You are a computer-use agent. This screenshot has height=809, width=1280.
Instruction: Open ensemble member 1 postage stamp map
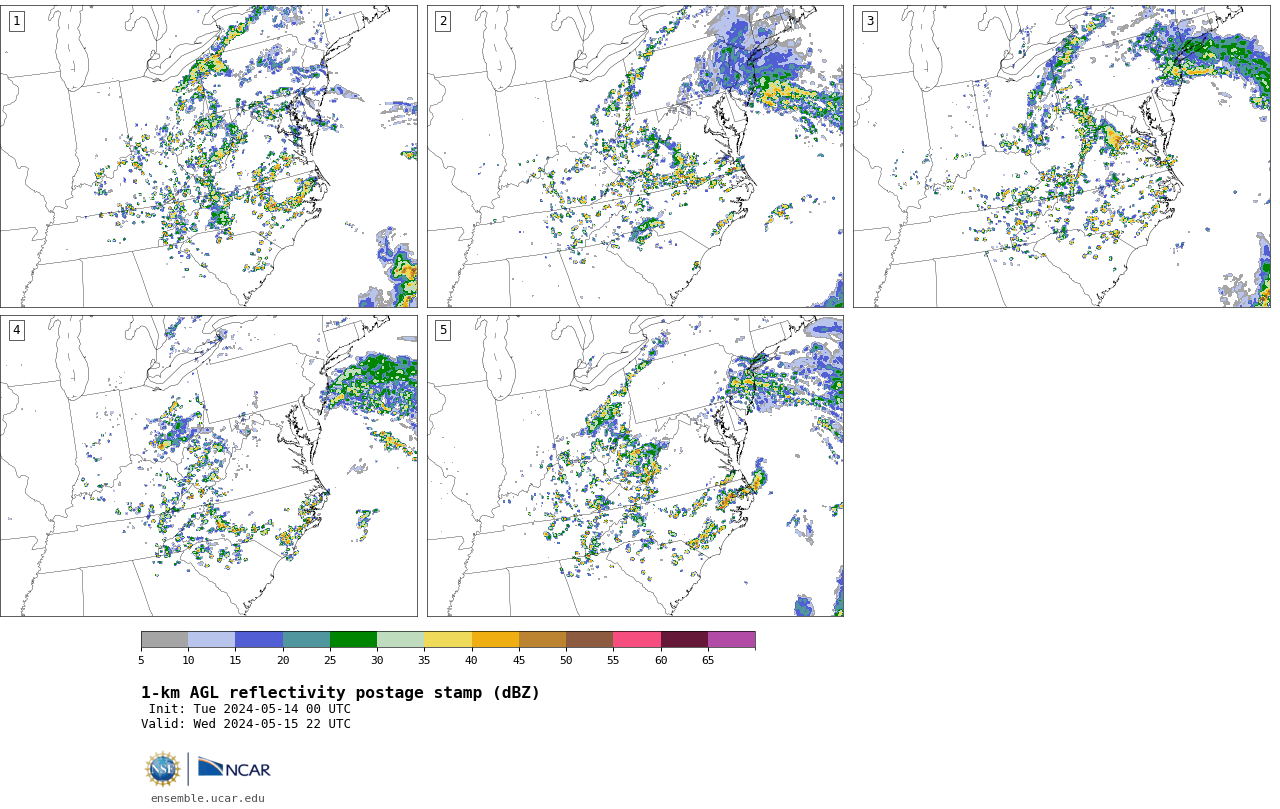209,156
